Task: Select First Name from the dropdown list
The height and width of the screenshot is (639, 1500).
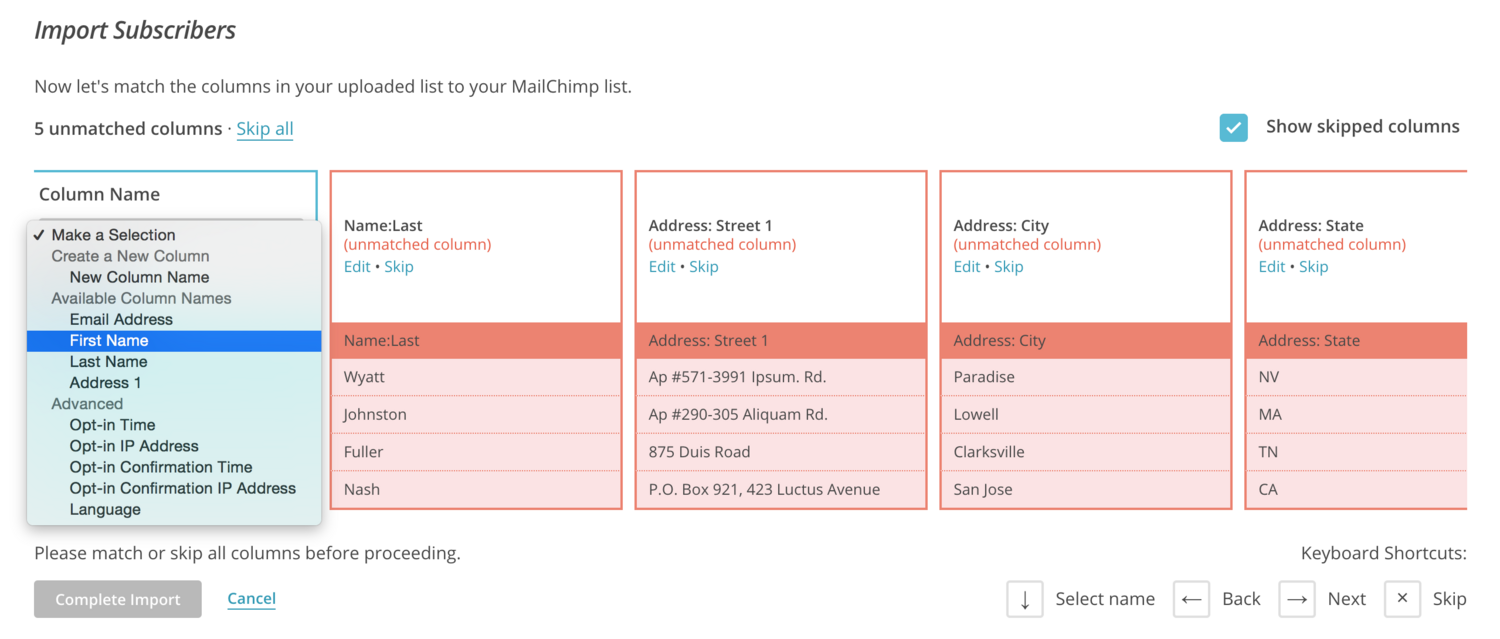Action: [109, 341]
